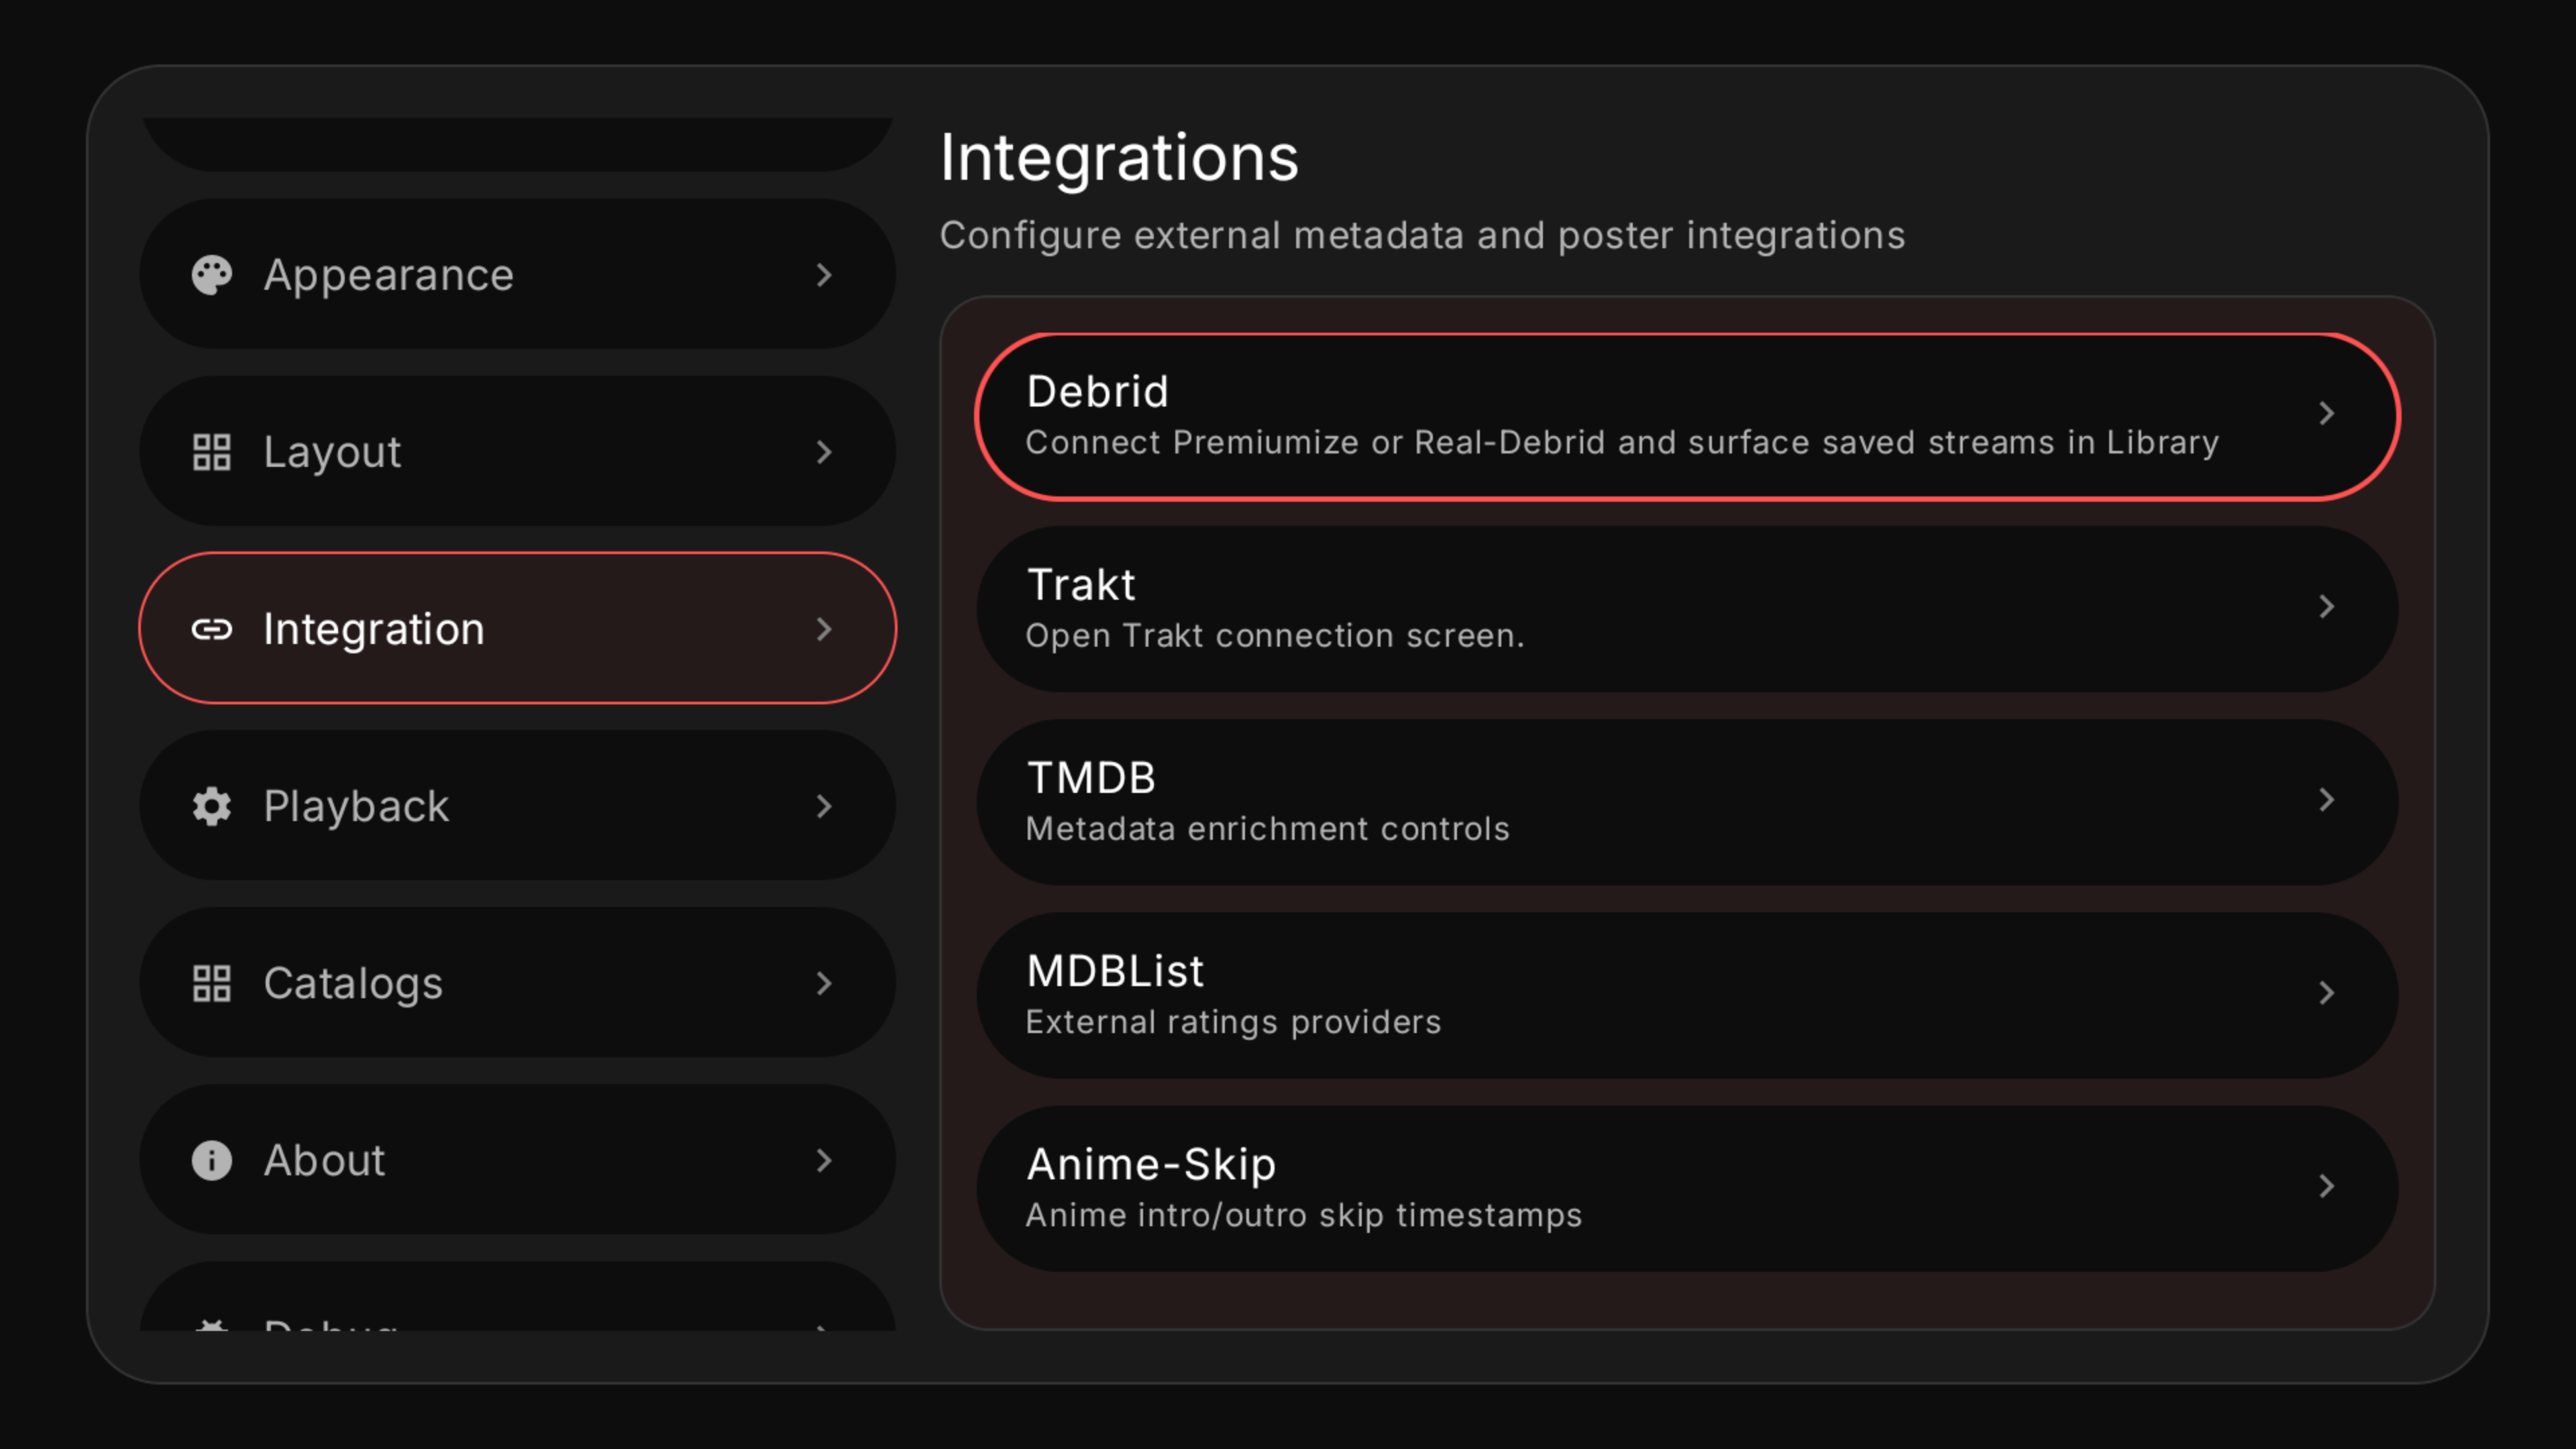Expand the TMDB chevron arrow
Viewport: 2576px width, 1449px height.
[2326, 800]
